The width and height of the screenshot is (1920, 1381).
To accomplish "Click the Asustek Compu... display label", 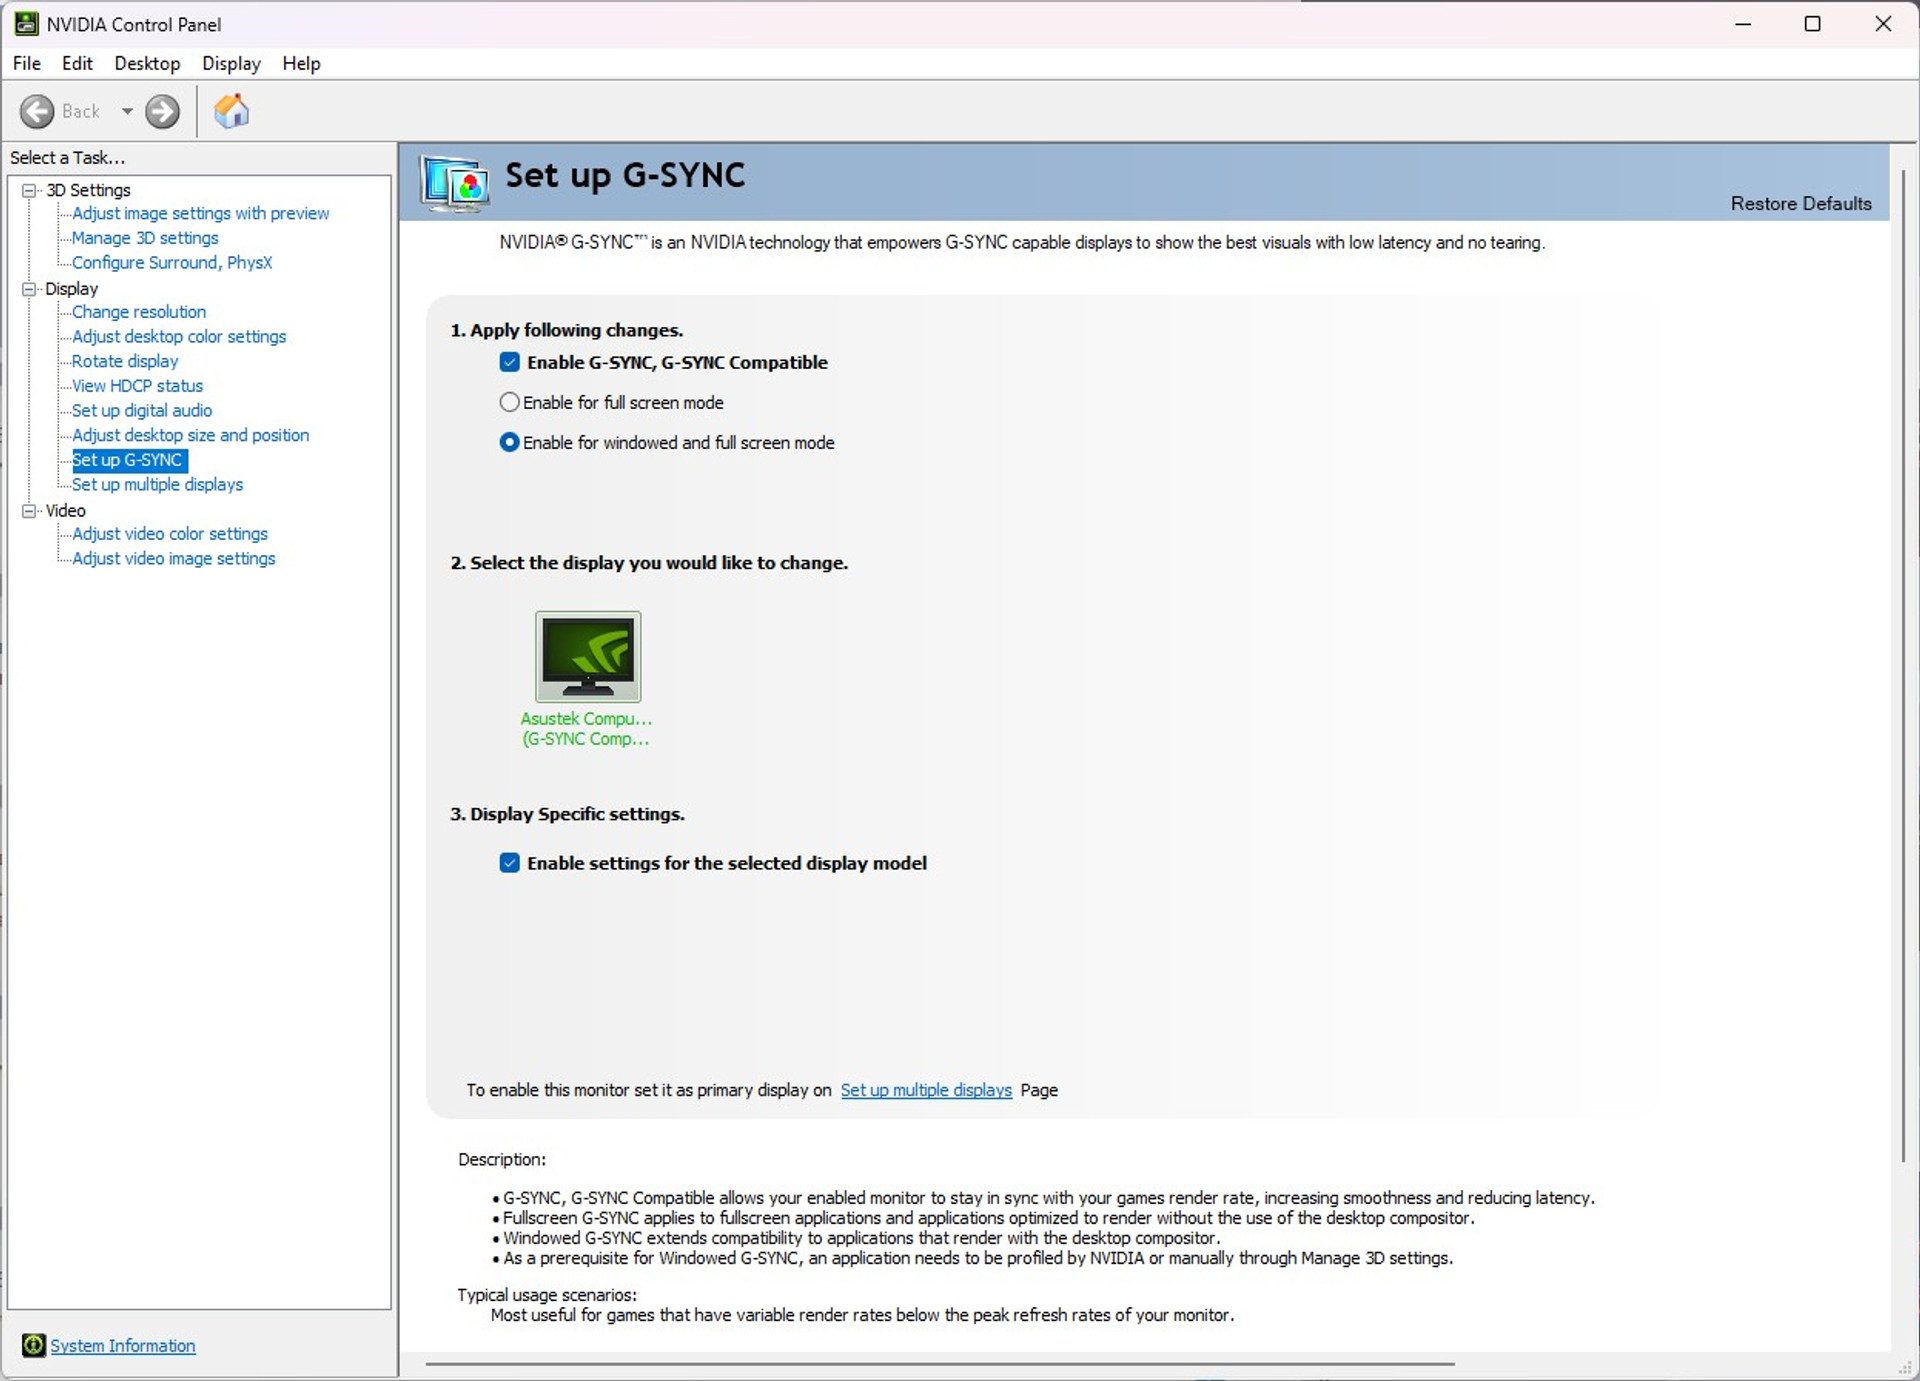I will coord(586,718).
